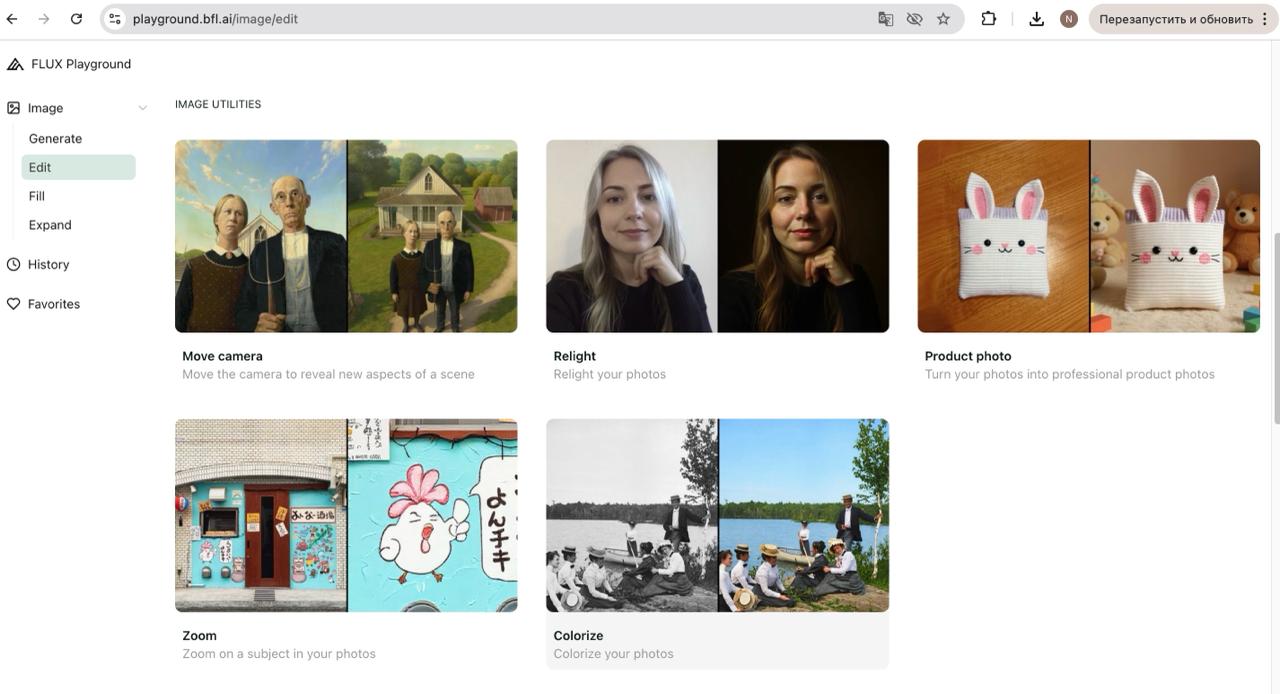View site information in address bar
The height and width of the screenshot is (694, 1280).
[x=115, y=19]
